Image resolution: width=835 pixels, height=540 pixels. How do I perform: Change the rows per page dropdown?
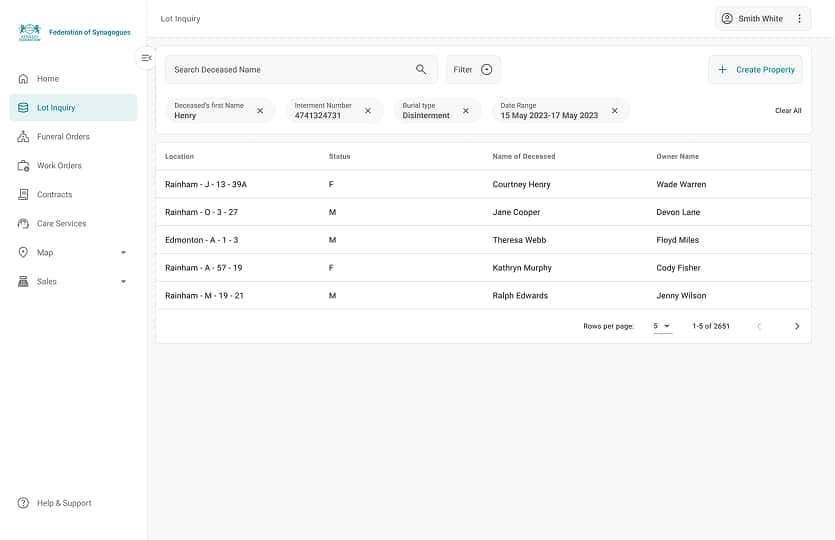662,326
